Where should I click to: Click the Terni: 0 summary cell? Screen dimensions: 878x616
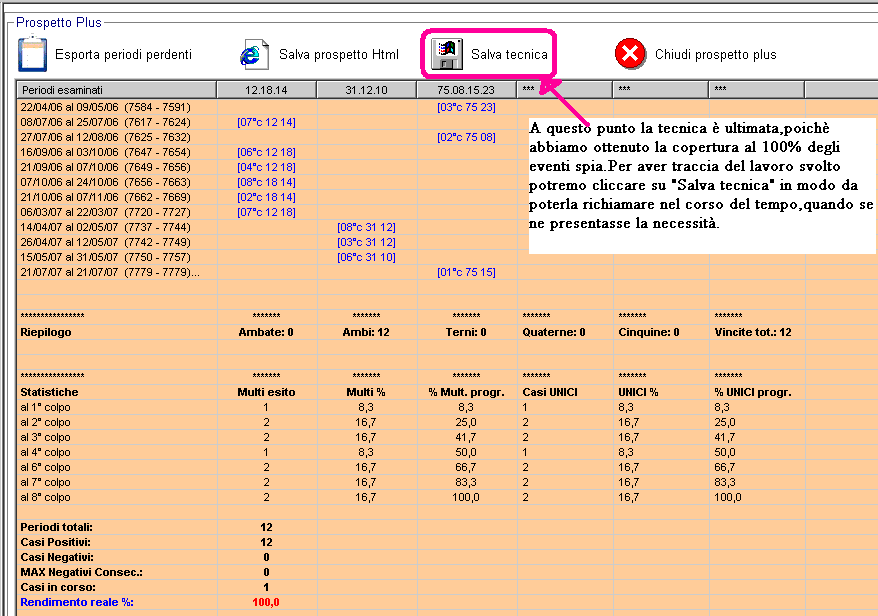[466, 332]
